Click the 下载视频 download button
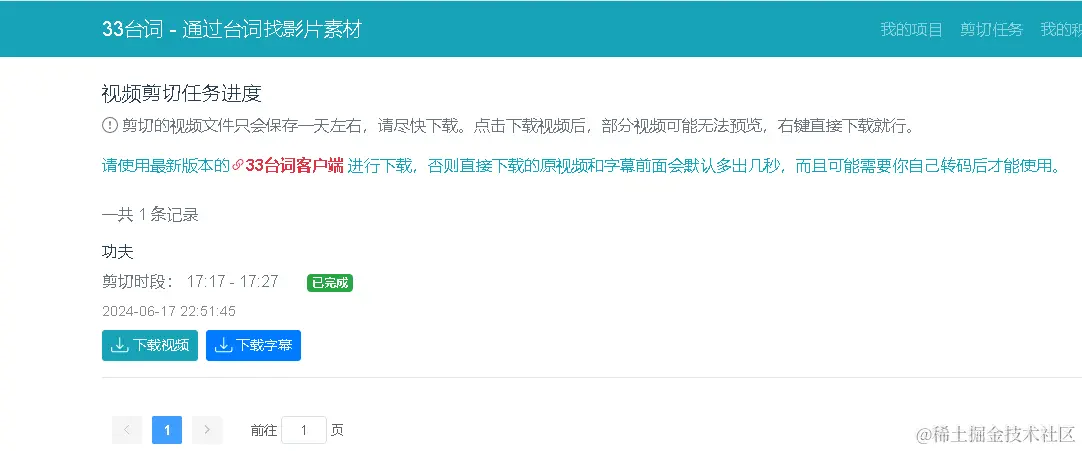Image resolution: width=1082 pixels, height=451 pixels. pyautogui.click(x=150, y=345)
